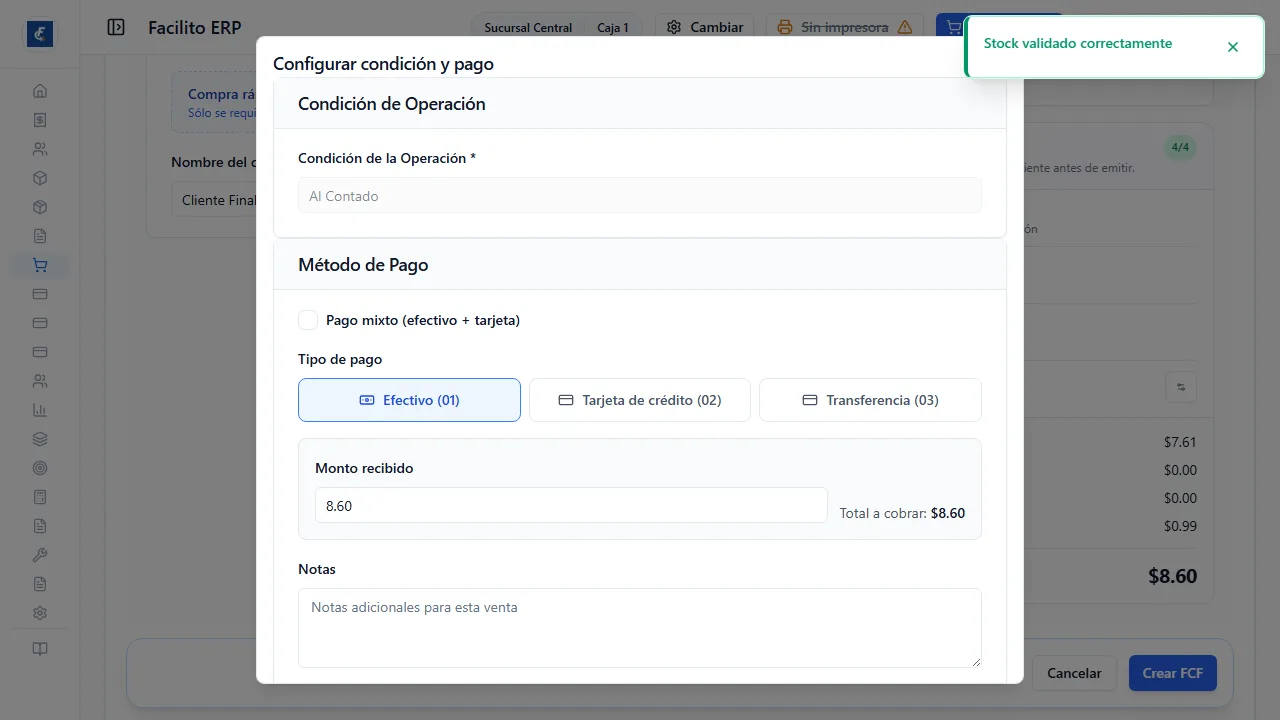Open the dollar sign sidebar item
This screenshot has width=1280, height=720.
tap(40, 120)
